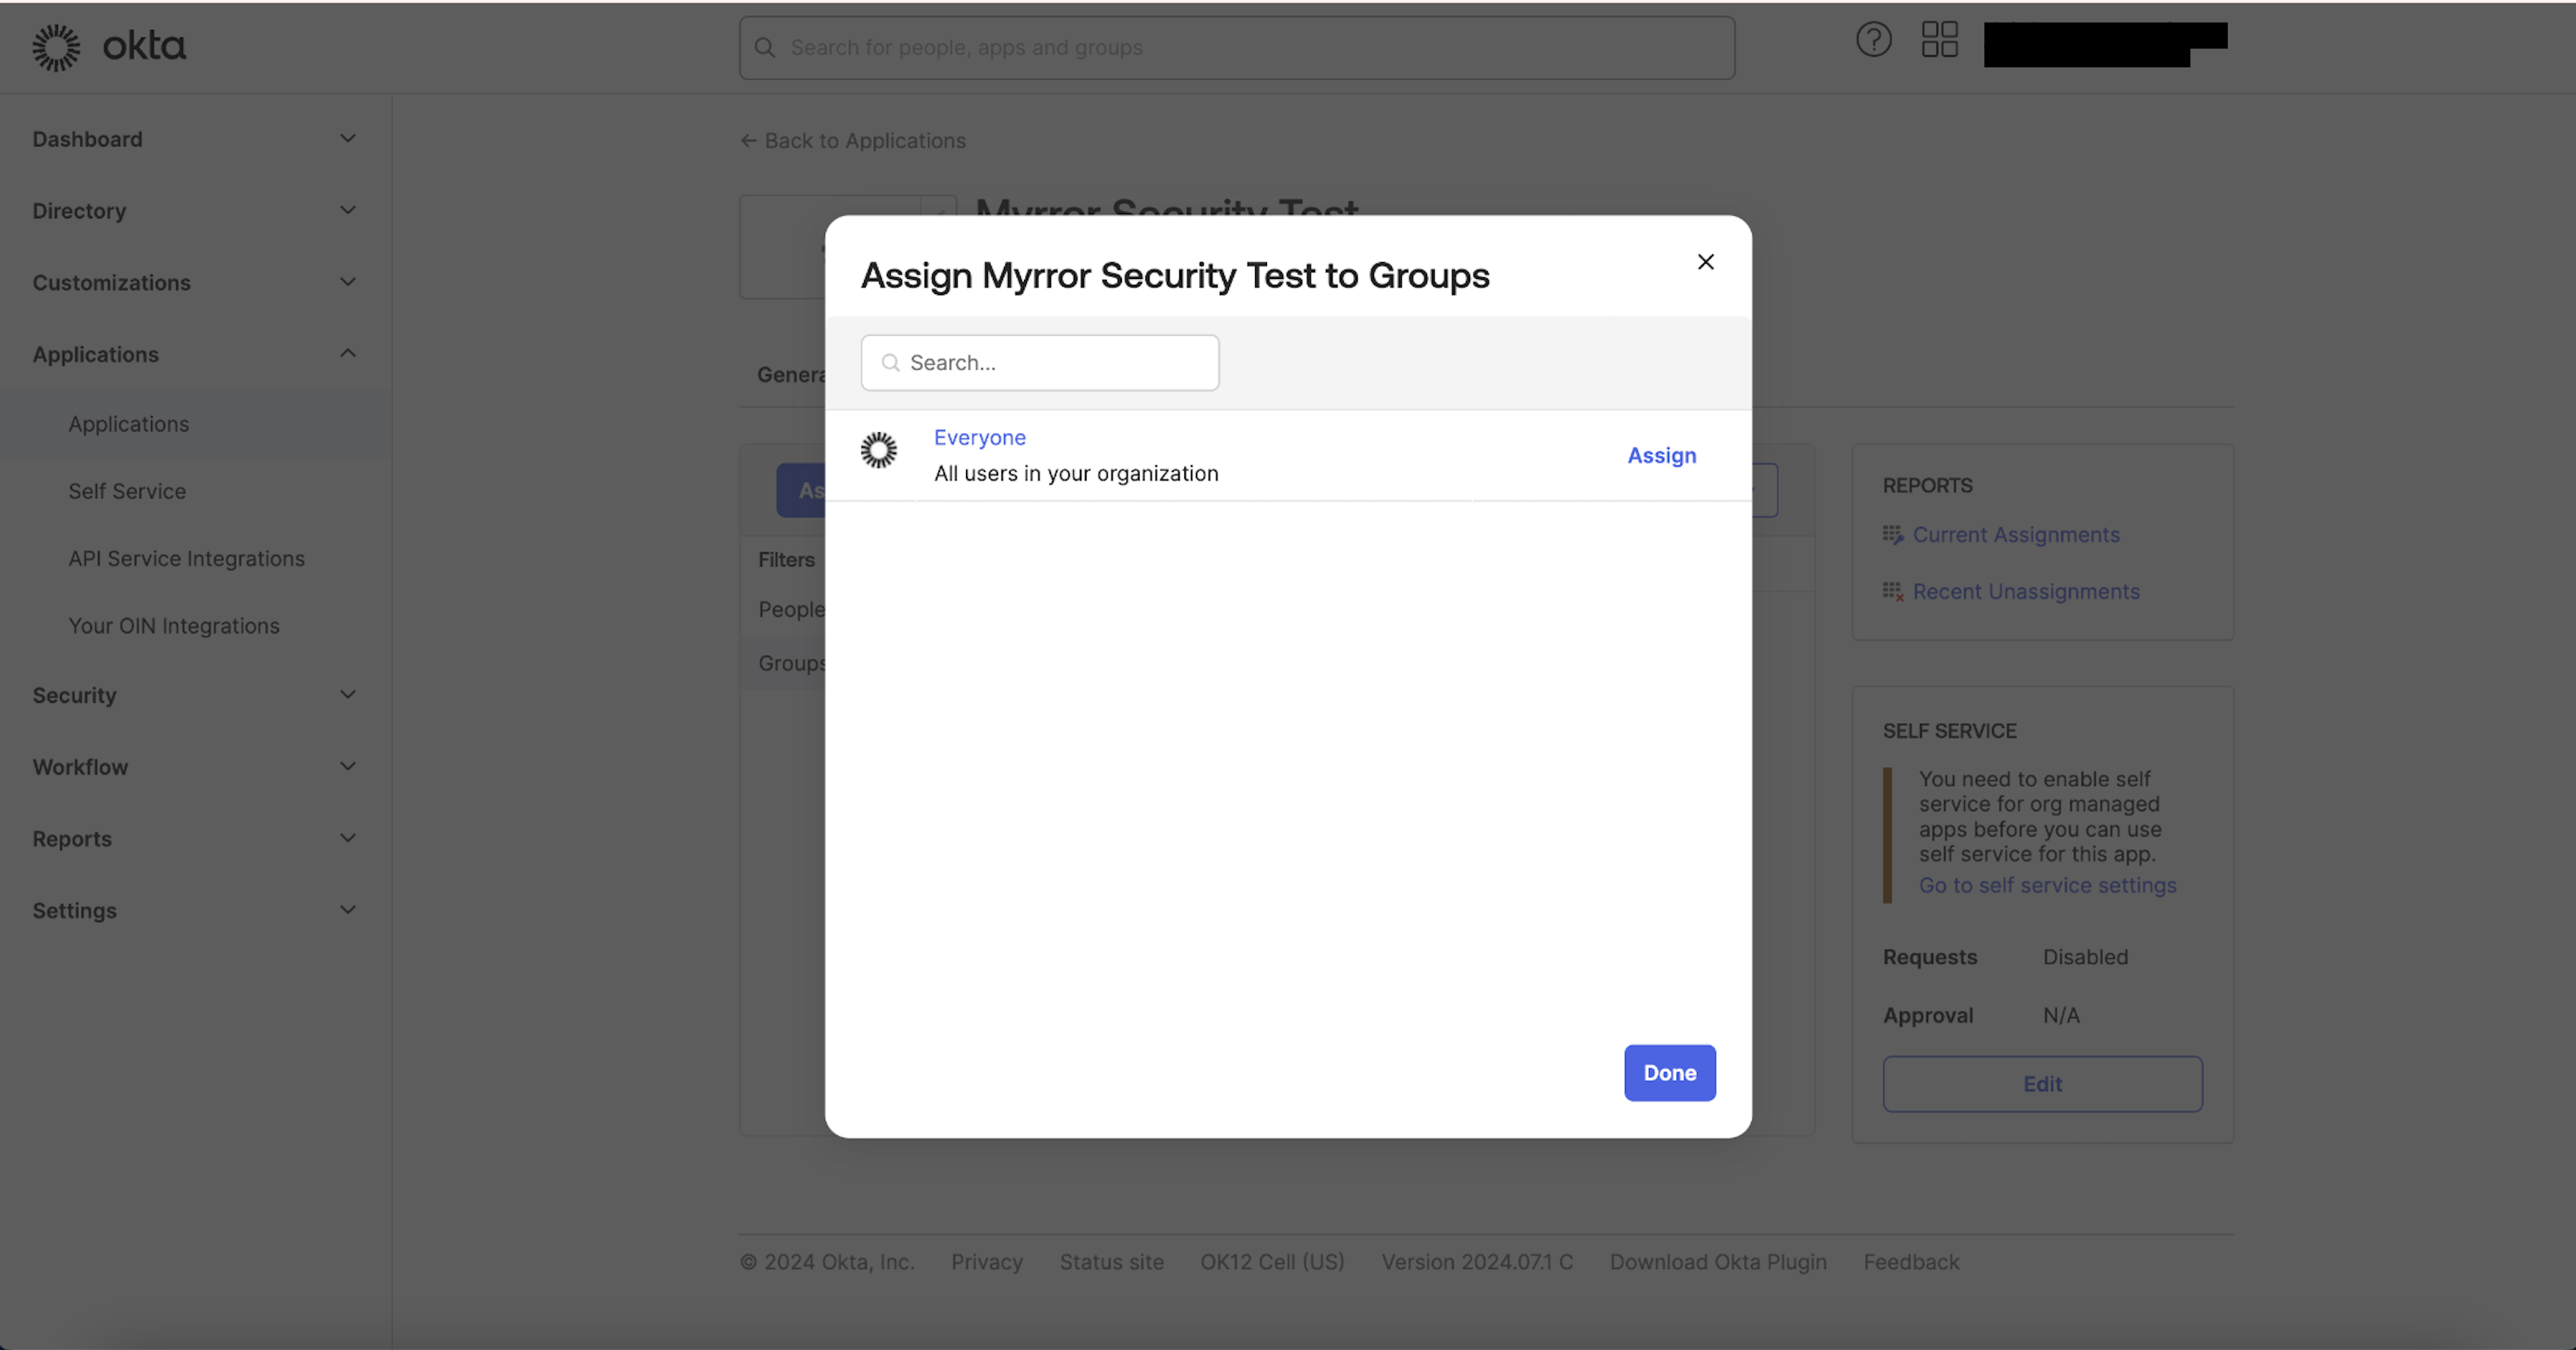This screenshot has height=1350, width=2576.
Task: Click the Everyone group icon
Action: 879,450
